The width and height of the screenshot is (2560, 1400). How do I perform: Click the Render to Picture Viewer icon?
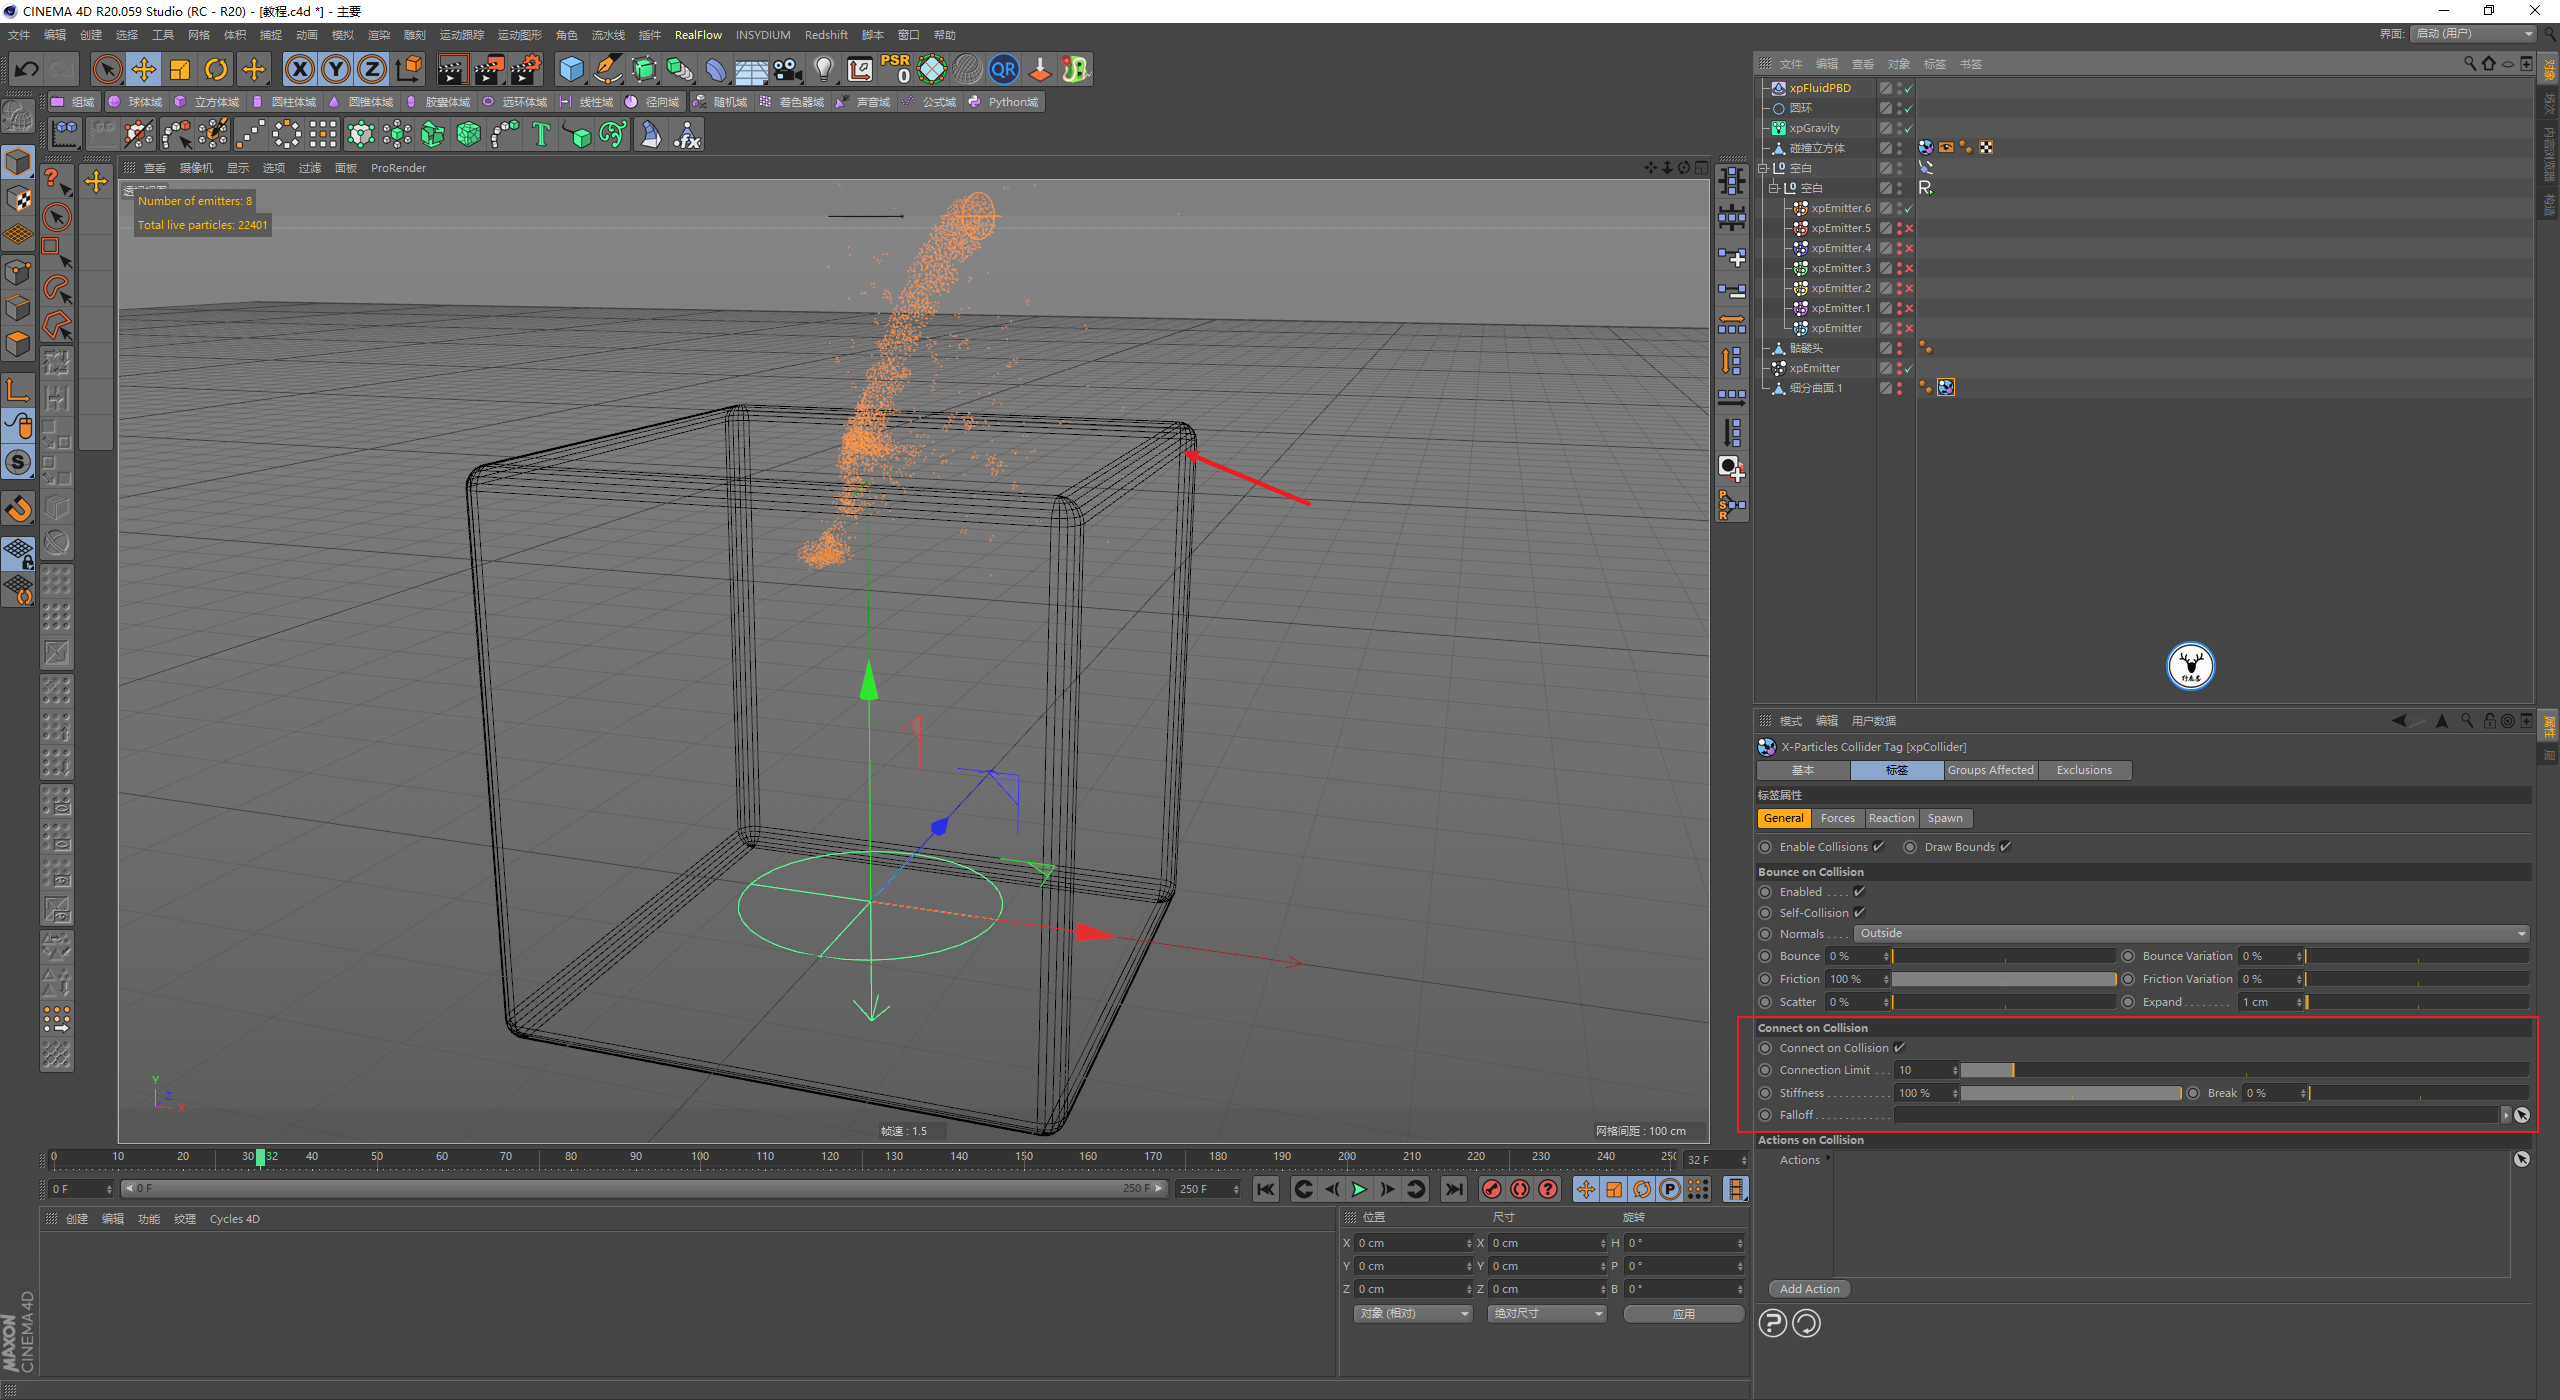[489, 69]
